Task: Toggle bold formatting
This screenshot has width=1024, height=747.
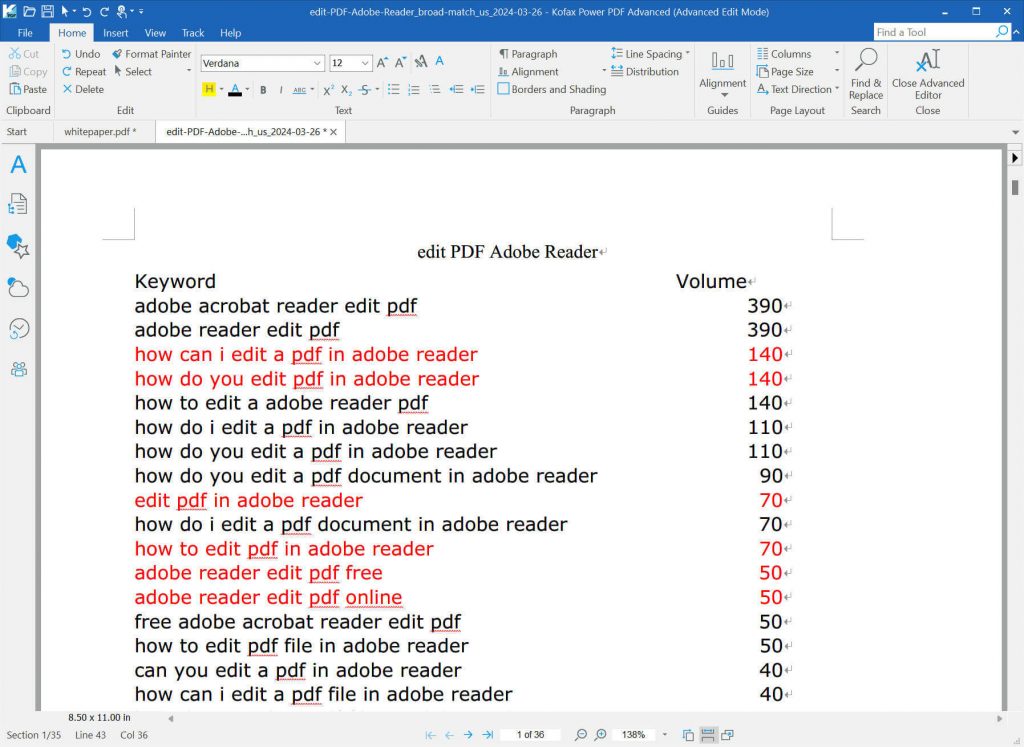Action: [x=263, y=90]
